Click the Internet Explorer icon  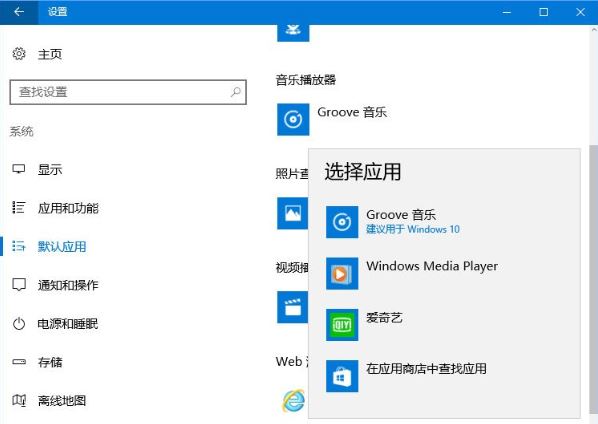tap(293, 401)
